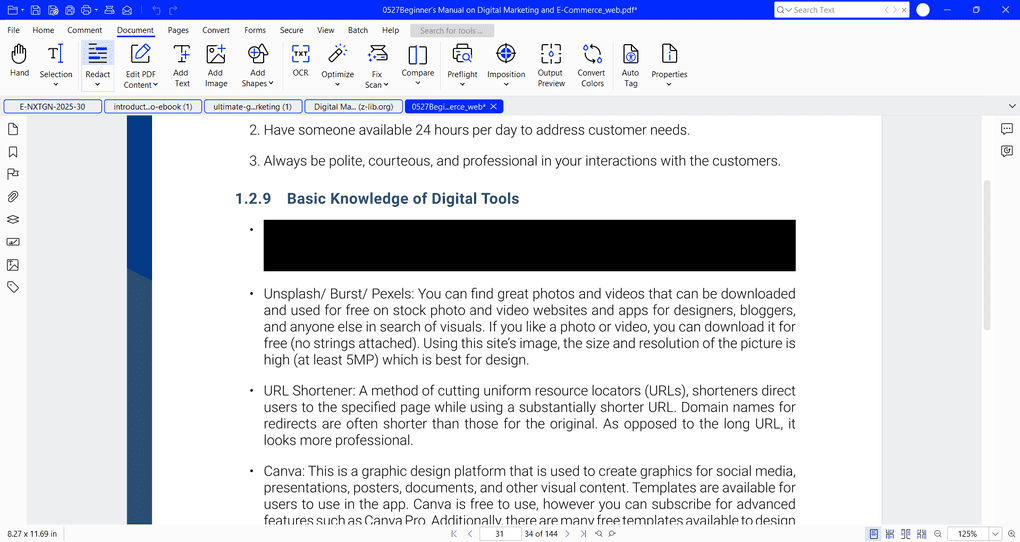The height and width of the screenshot is (542, 1020).
Task: Click the Compare documents icon
Action: click(418, 55)
